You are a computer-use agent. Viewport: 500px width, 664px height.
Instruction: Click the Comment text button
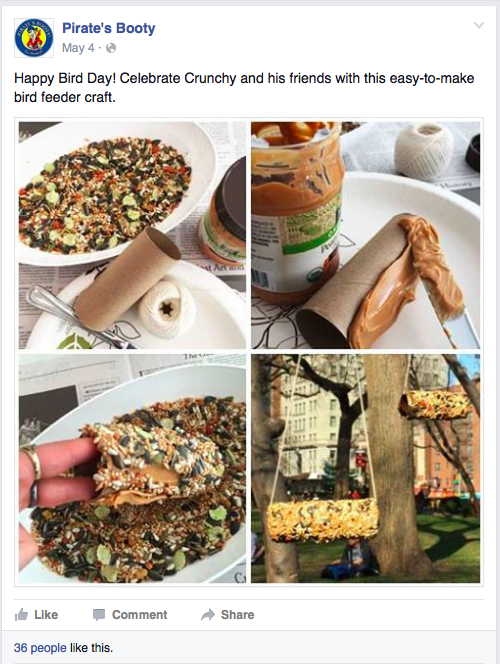point(139,614)
